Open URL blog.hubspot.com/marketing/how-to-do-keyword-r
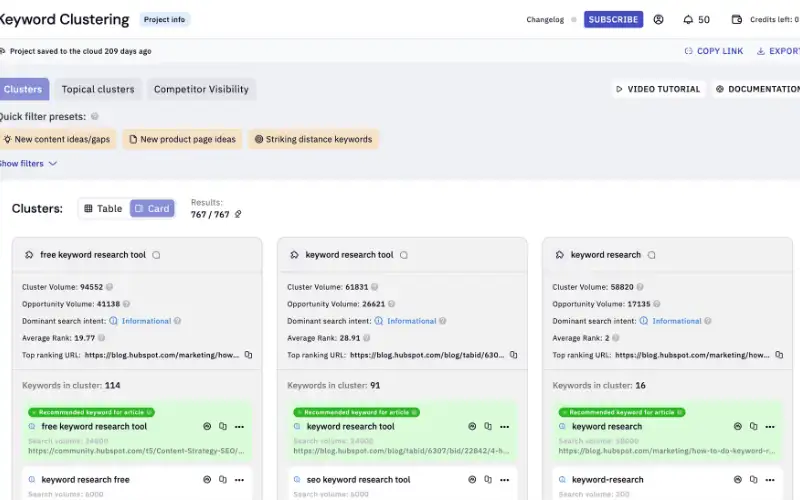 667,451
